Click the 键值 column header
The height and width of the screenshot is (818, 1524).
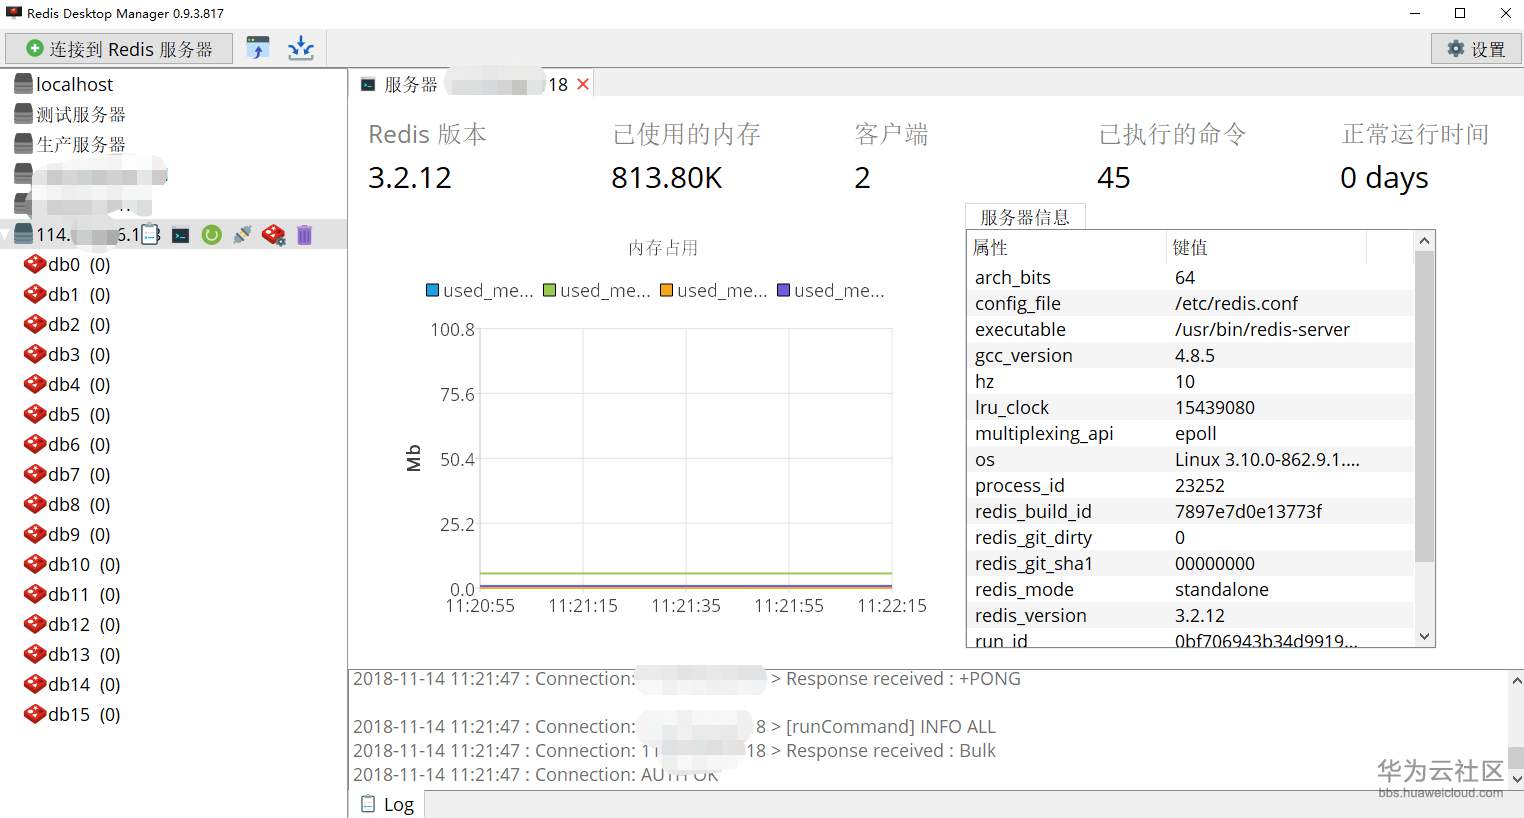pos(1266,247)
